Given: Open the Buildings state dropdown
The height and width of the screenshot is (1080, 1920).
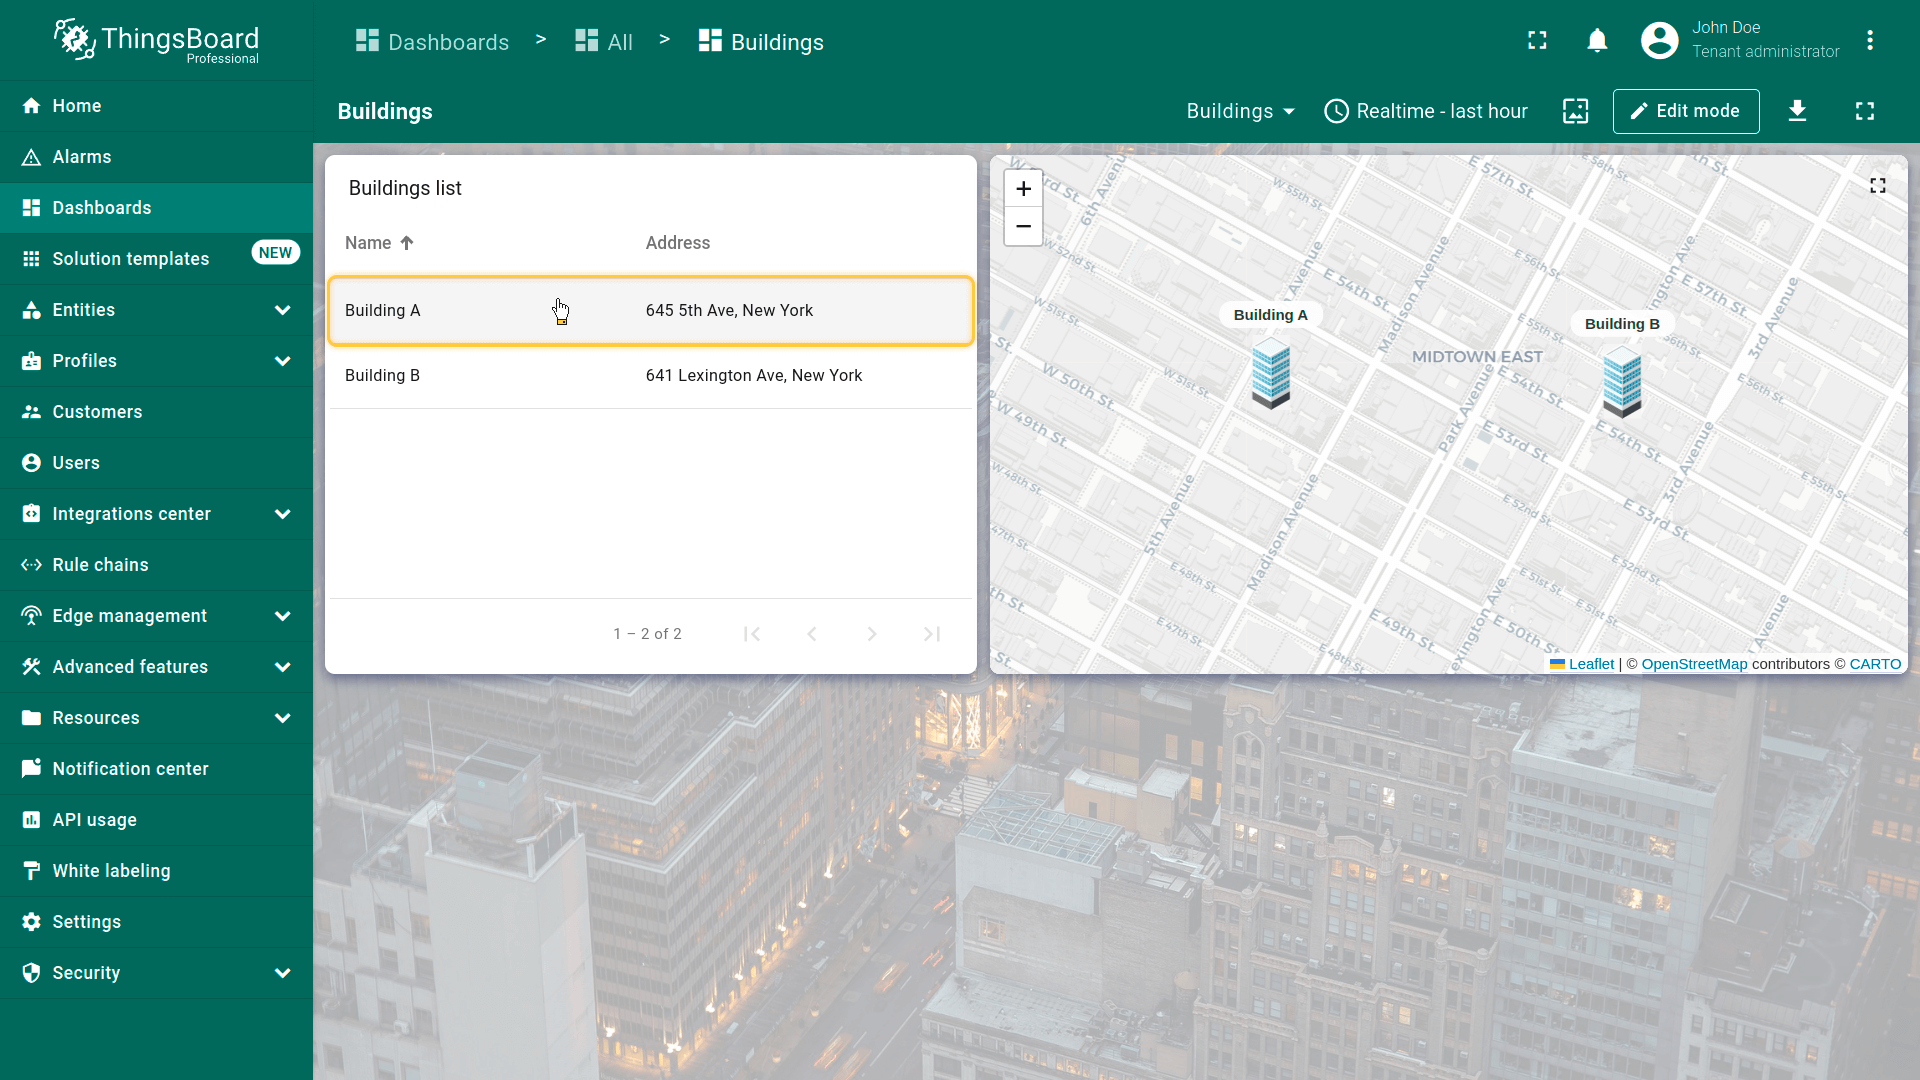Looking at the screenshot, I should (x=1240, y=111).
